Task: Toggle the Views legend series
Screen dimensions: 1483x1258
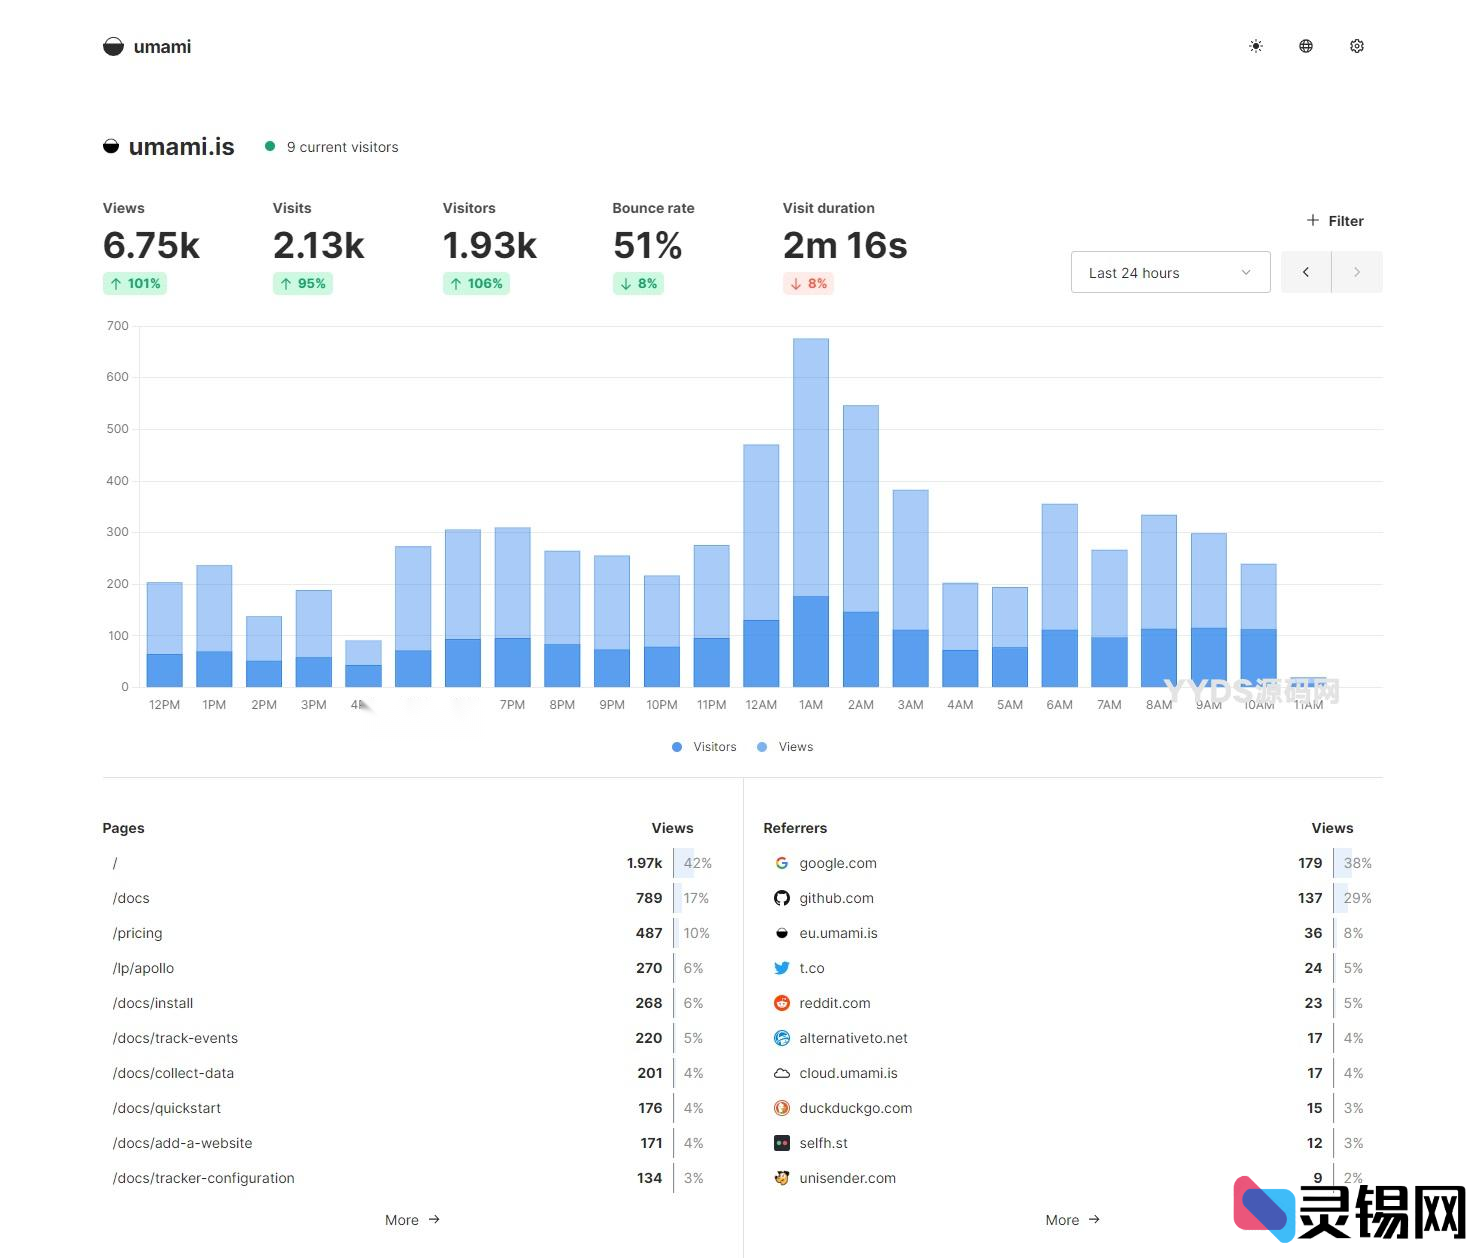Action: click(786, 747)
